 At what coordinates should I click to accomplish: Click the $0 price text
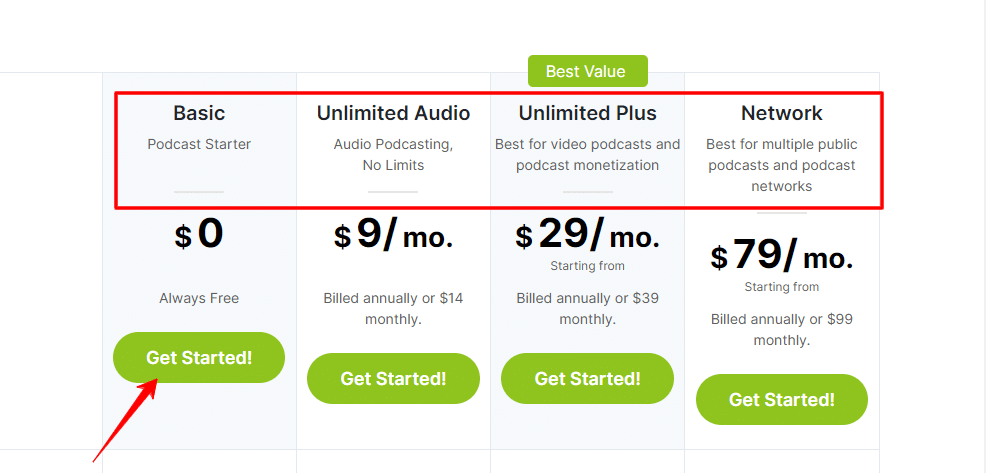click(x=199, y=235)
